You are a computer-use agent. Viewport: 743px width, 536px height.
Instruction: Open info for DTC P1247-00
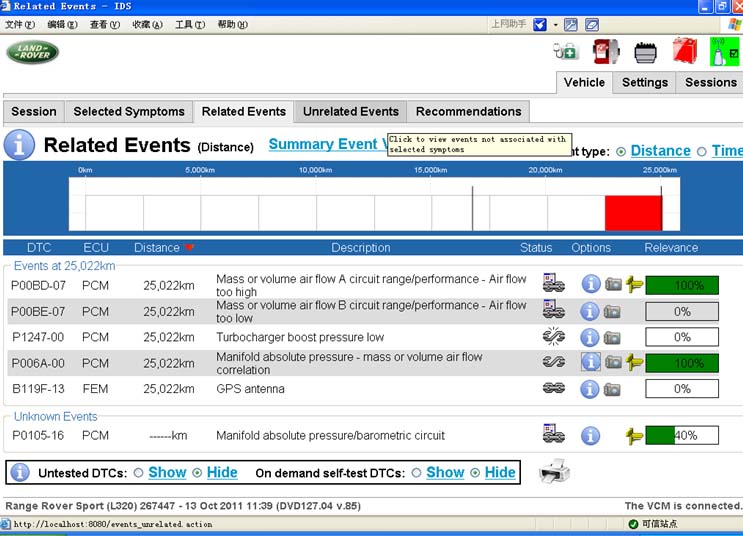(590, 337)
